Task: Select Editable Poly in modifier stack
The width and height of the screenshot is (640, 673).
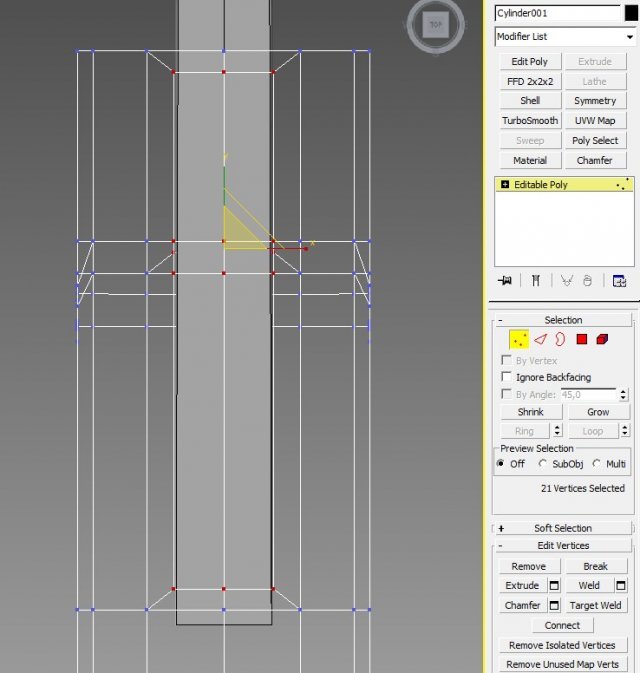Action: (x=541, y=185)
